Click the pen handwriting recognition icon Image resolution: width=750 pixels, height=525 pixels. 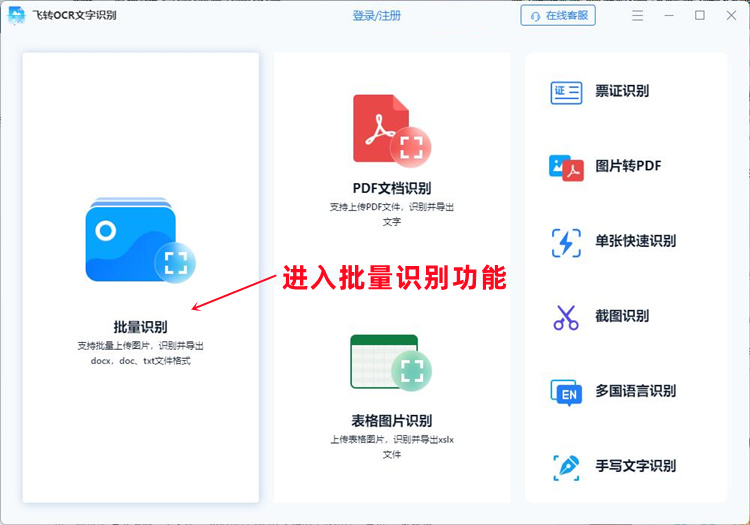point(566,467)
